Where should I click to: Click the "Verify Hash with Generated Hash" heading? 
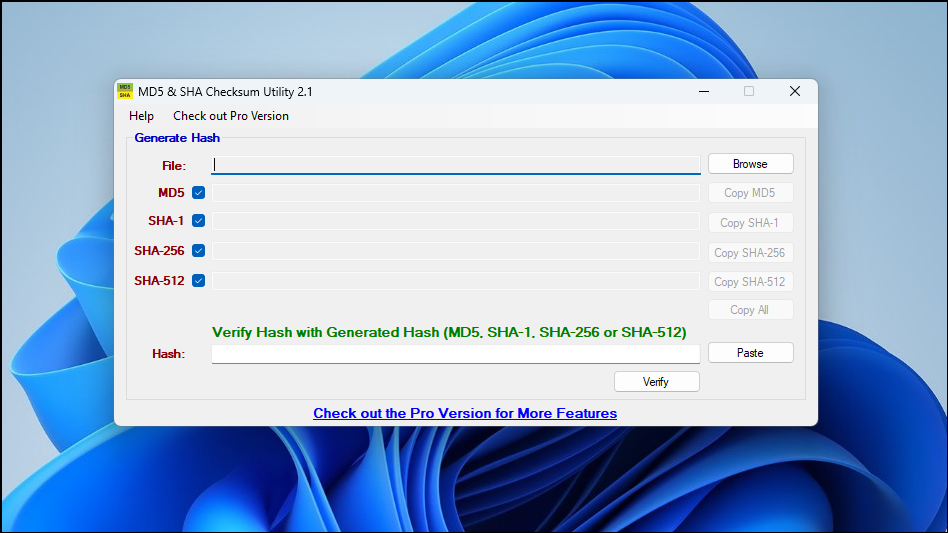pyautogui.click(x=449, y=332)
